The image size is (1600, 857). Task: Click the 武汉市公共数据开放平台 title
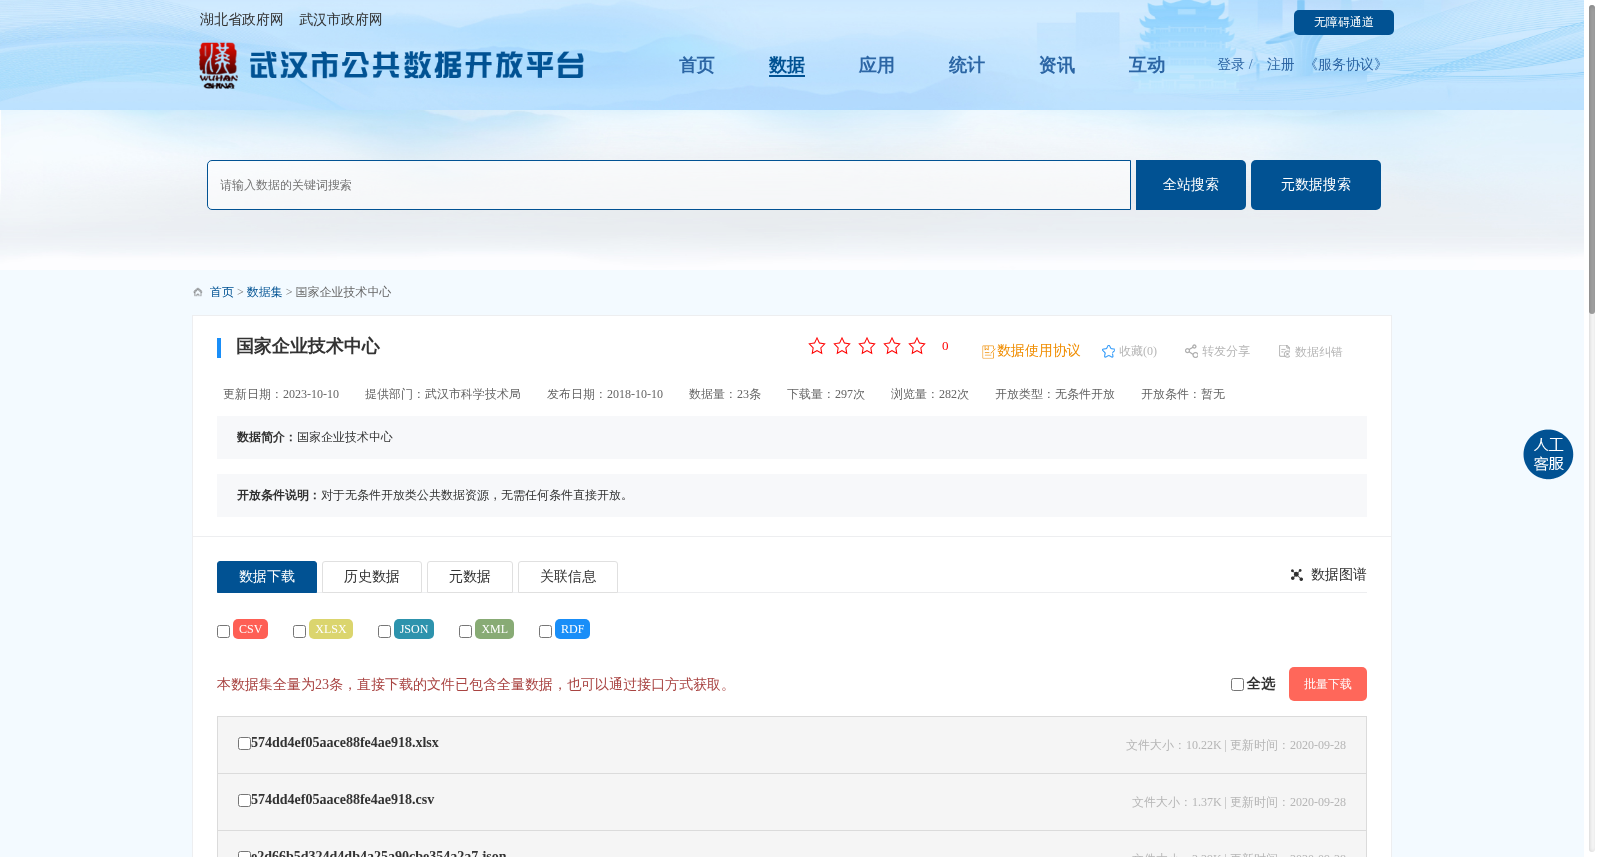pyautogui.click(x=417, y=66)
